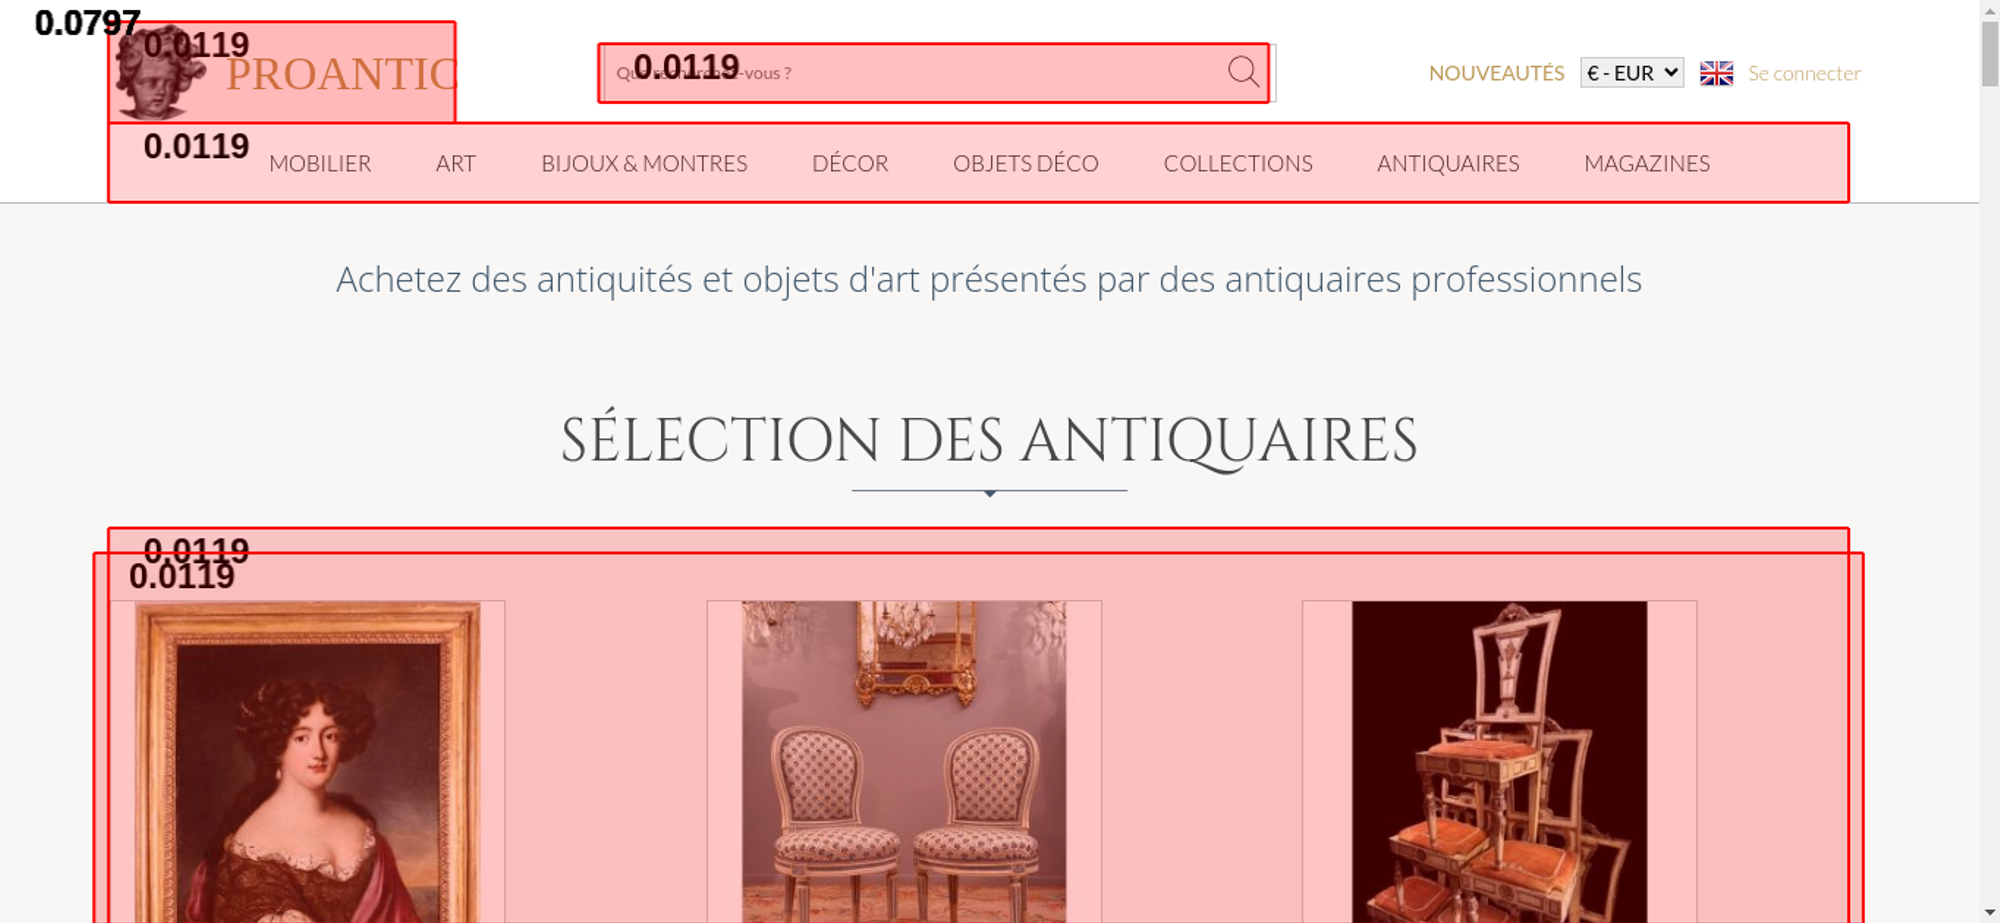This screenshot has width=2000, height=923.
Task: Open the ART menu
Action: (456, 163)
